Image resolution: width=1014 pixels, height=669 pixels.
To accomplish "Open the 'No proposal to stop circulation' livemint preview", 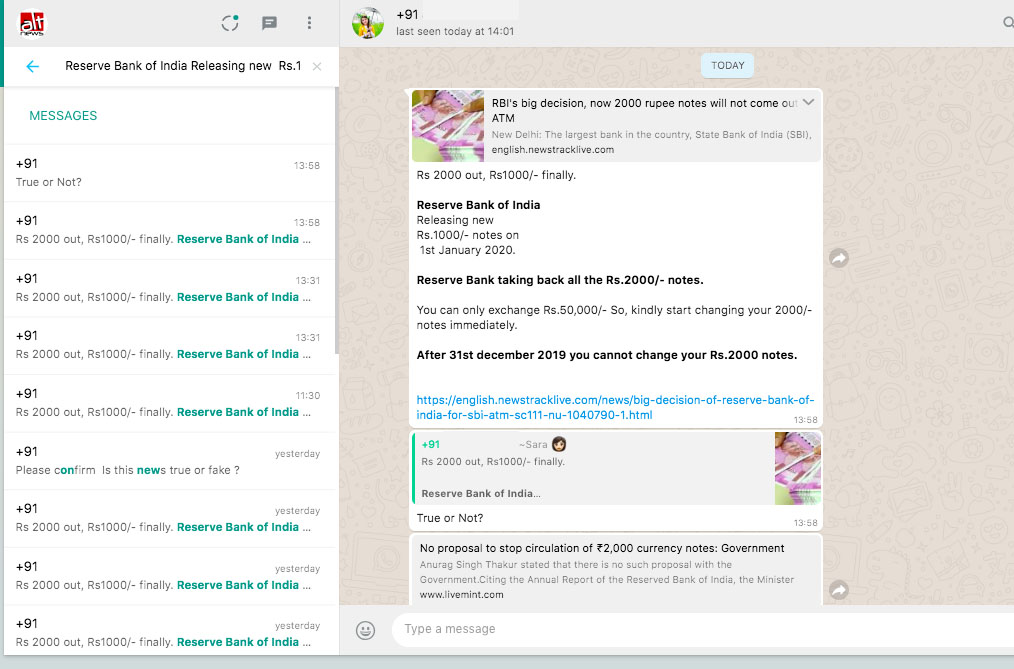I will pos(616,570).
